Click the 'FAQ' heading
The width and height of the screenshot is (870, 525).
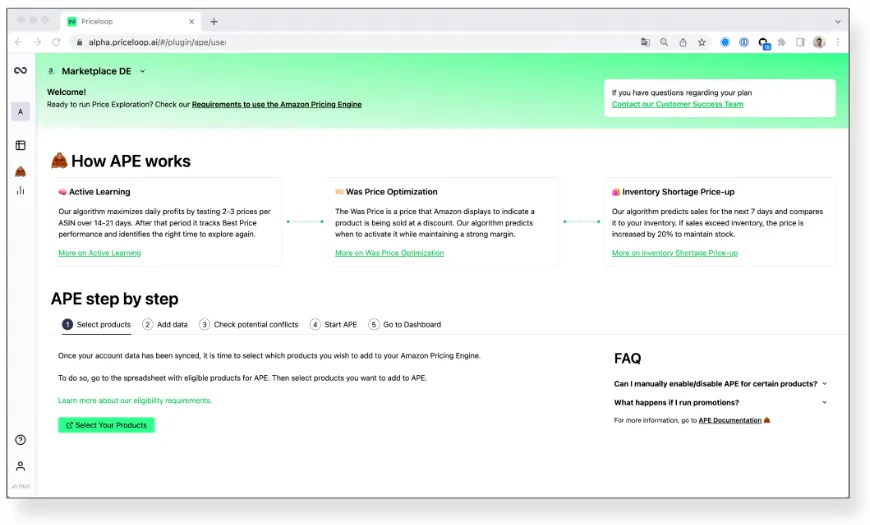point(628,359)
